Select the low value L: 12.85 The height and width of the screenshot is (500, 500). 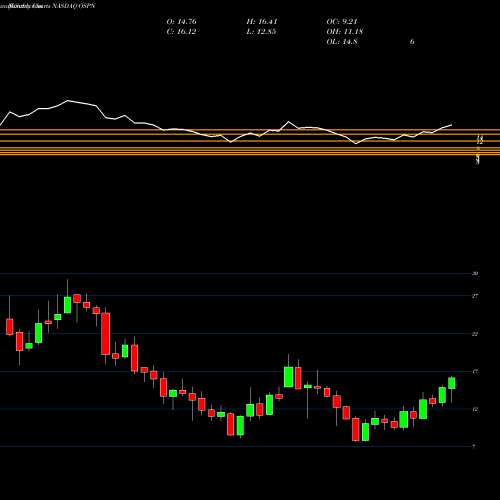(x=261, y=32)
